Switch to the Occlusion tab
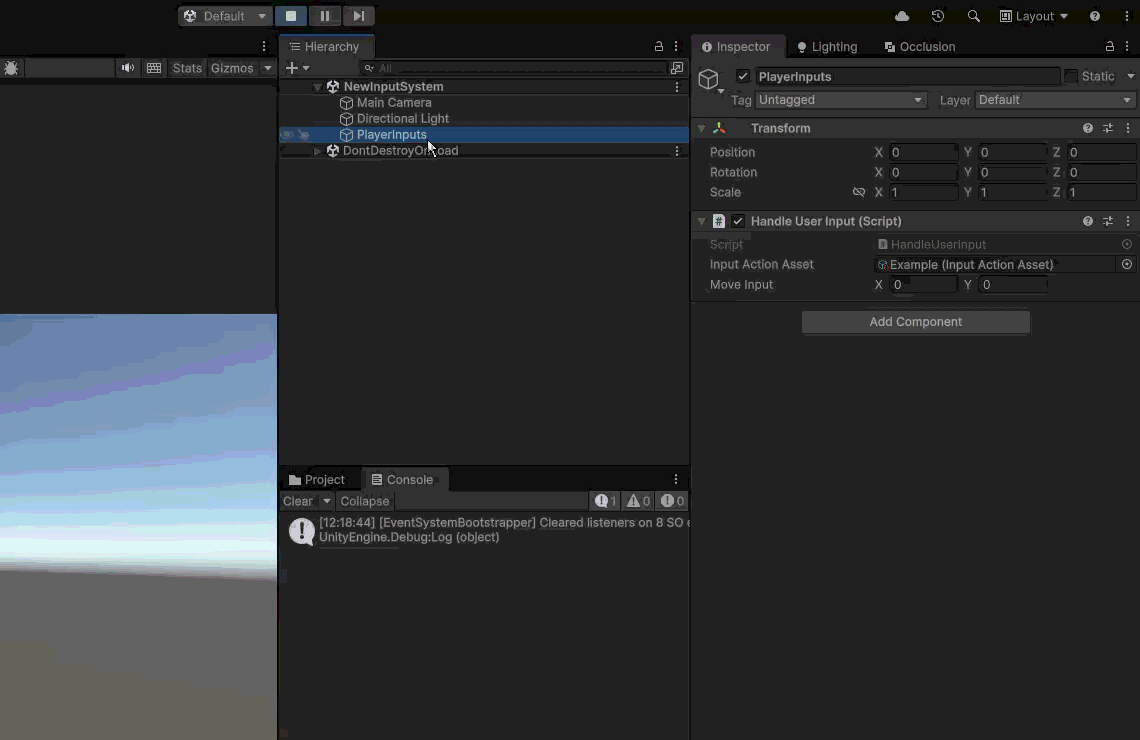1140x740 pixels. (x=920, y=47)
